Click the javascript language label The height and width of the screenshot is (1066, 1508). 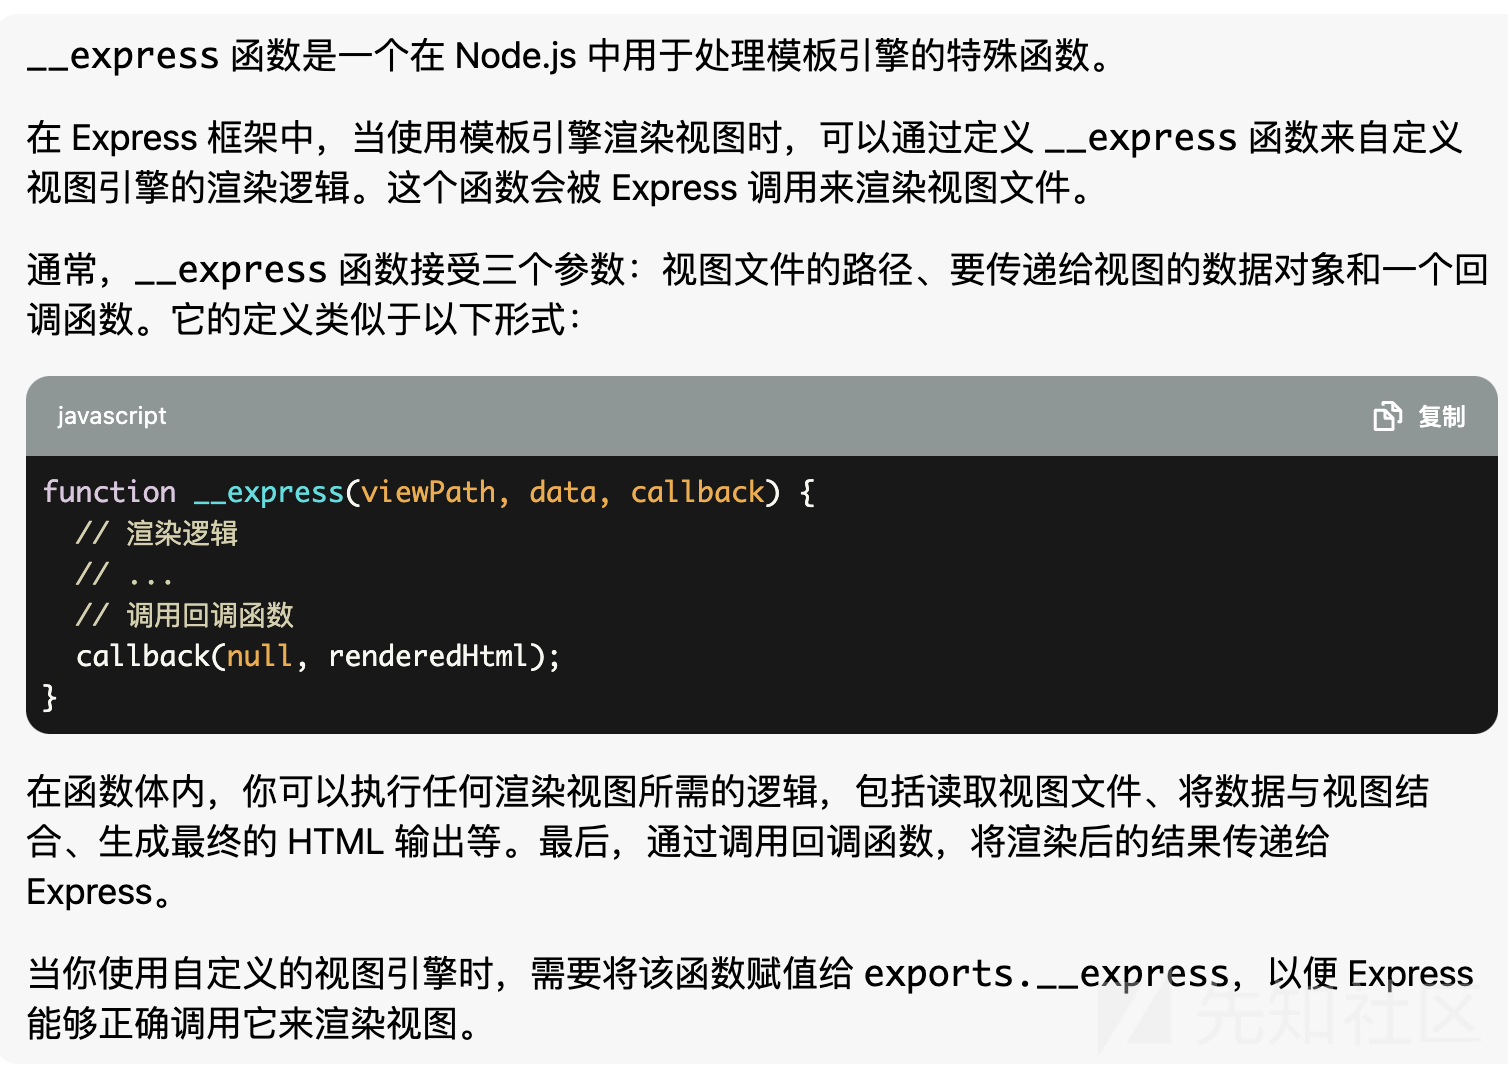click(x=112, y=416)
